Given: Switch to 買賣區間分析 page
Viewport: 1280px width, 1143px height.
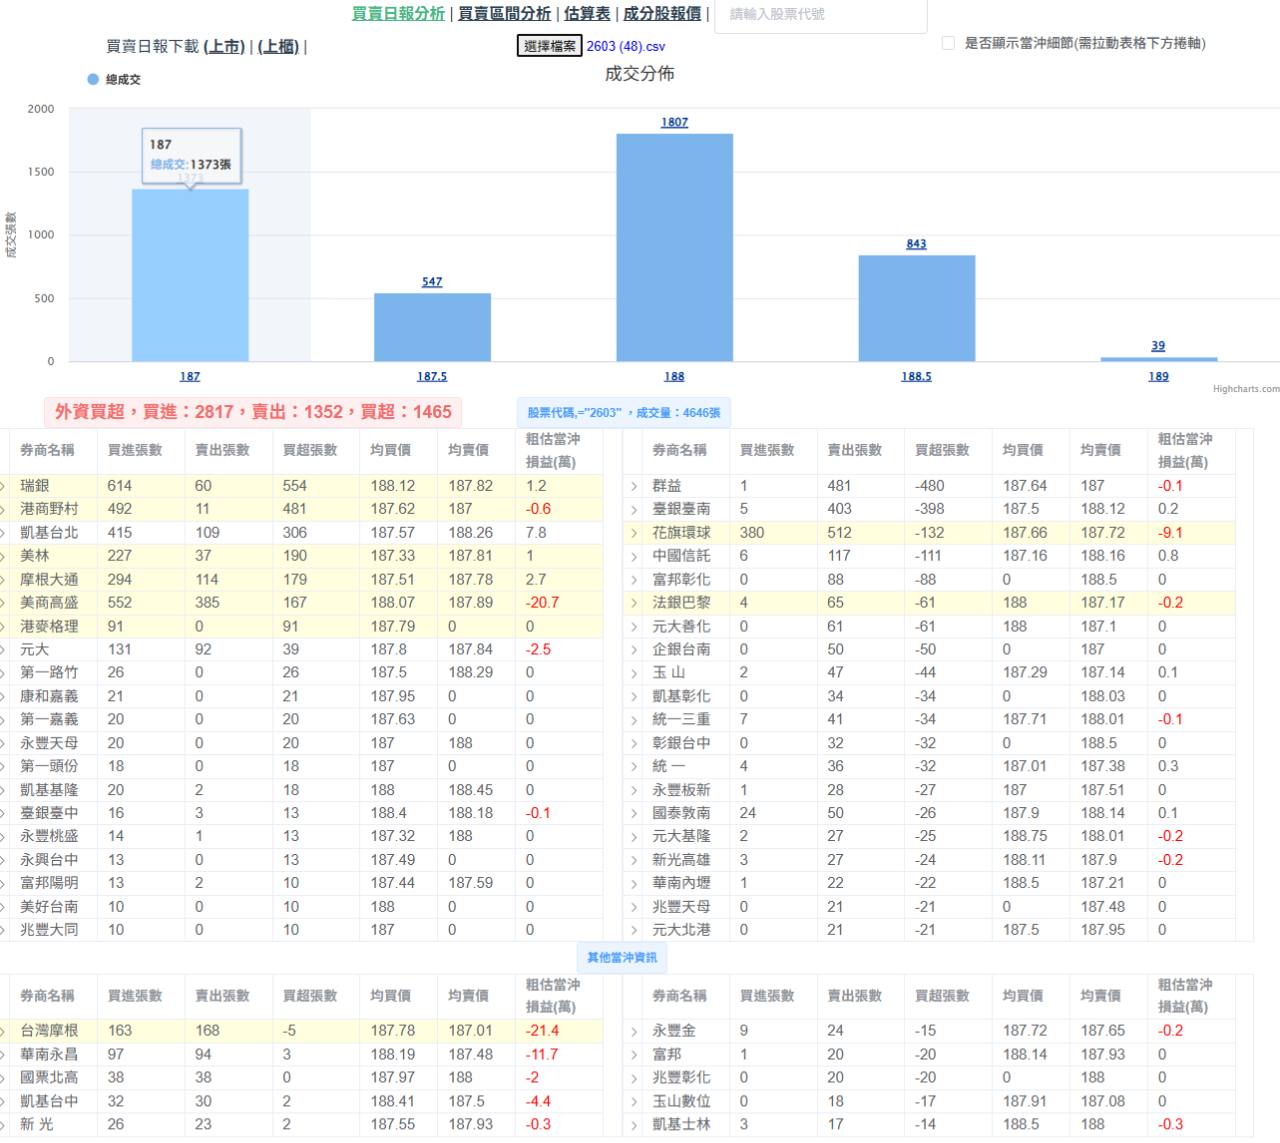Looking at the screenshot, I should click(504, 13).
